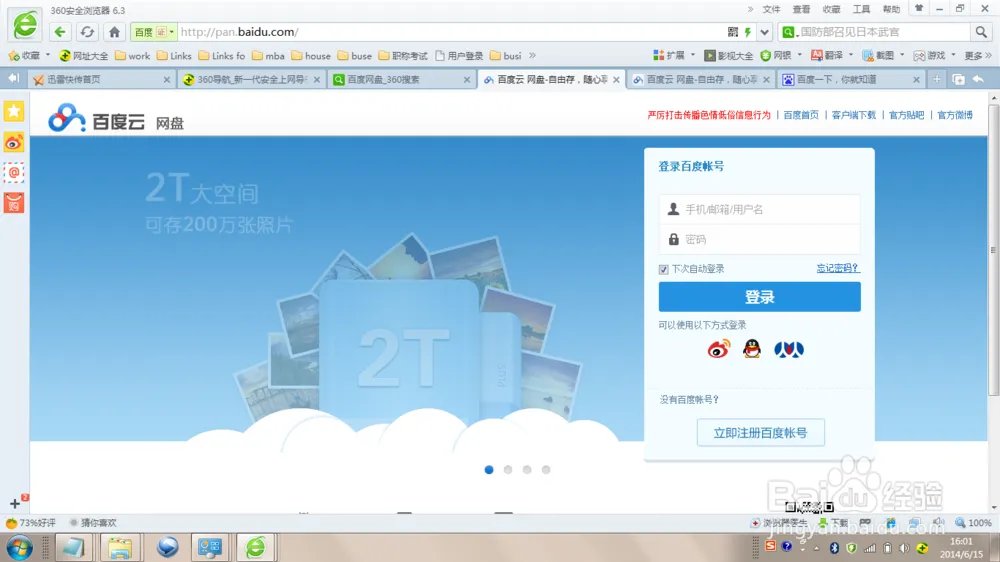Click the blue 登录 login button
Viewport: 1000px width, 562px height.
[x=759, y=297]
